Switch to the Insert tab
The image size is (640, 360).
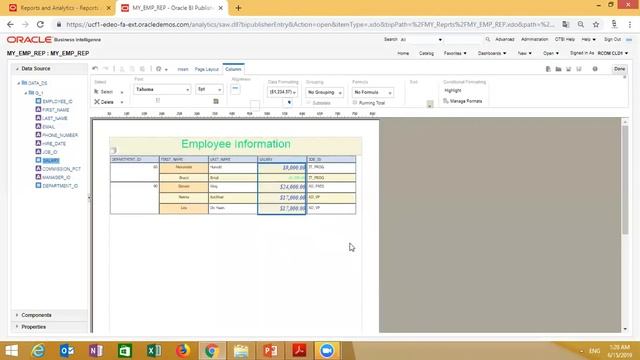click(x=183, y=69)
